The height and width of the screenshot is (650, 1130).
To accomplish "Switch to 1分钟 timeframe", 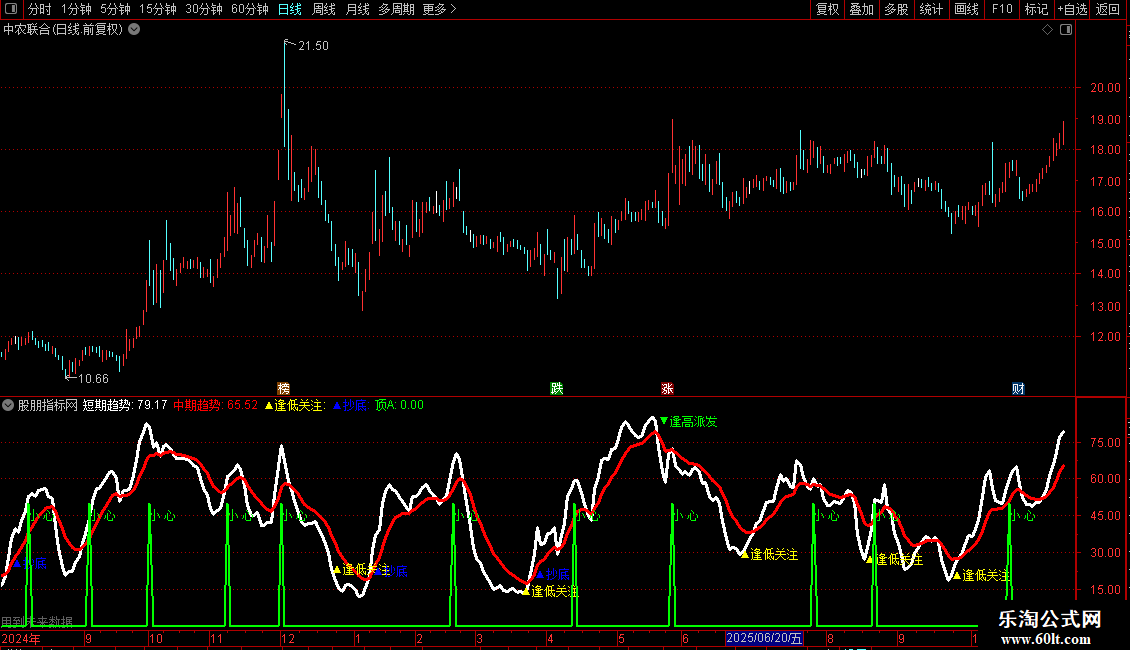I will pos(76,9).
